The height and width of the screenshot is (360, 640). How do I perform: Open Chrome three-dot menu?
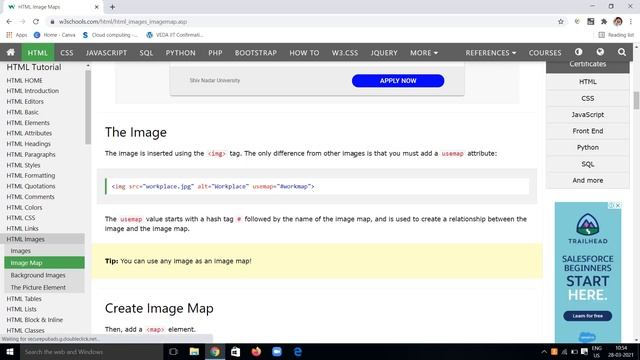pos(631,22)
